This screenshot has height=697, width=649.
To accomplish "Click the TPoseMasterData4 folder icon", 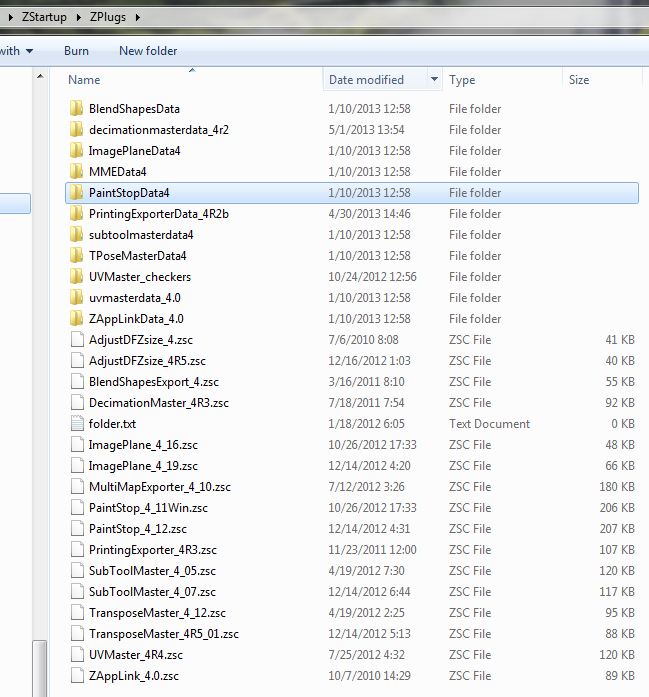I will 76,255.
